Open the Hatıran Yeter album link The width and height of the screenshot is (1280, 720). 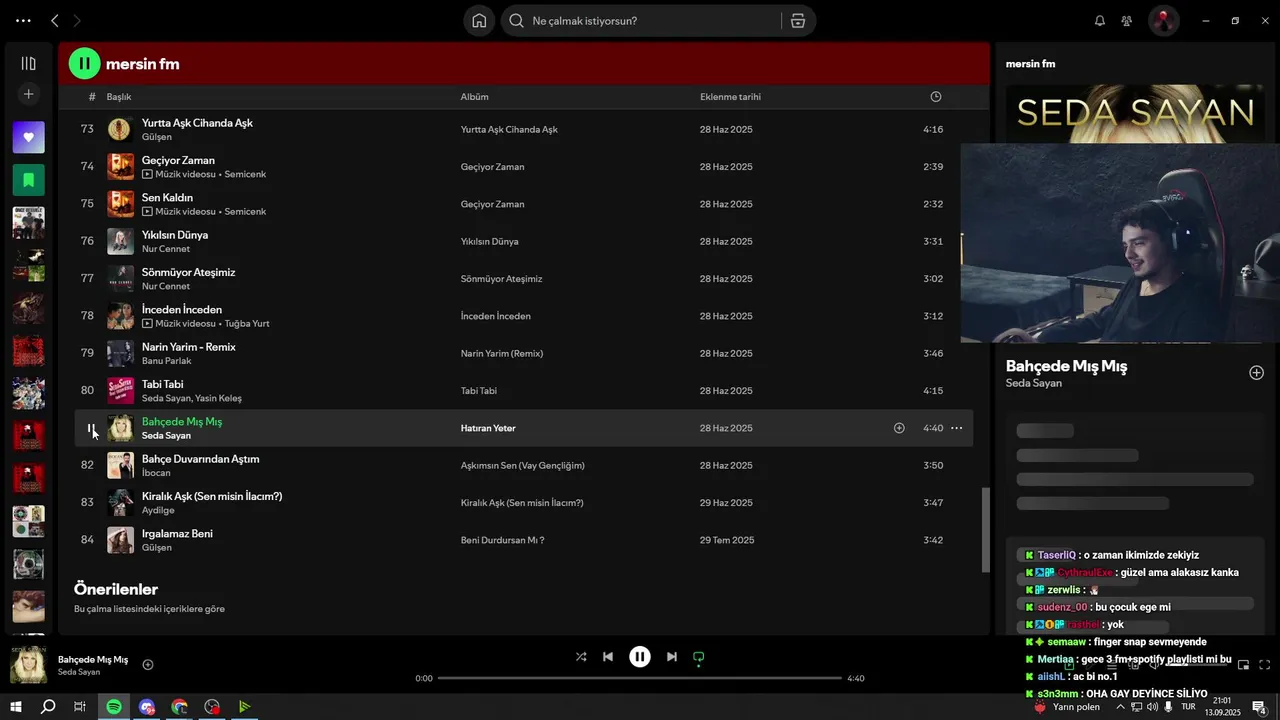[488, 428]
